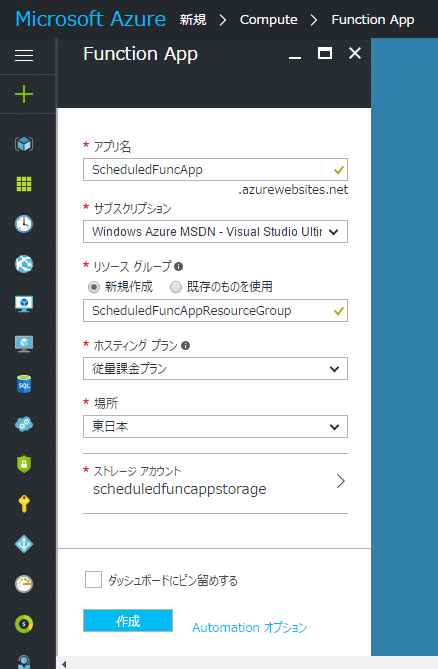The image size is (438, 669).
Task: Open サブスクリプション dropdown
Action: tap(215, 232)
